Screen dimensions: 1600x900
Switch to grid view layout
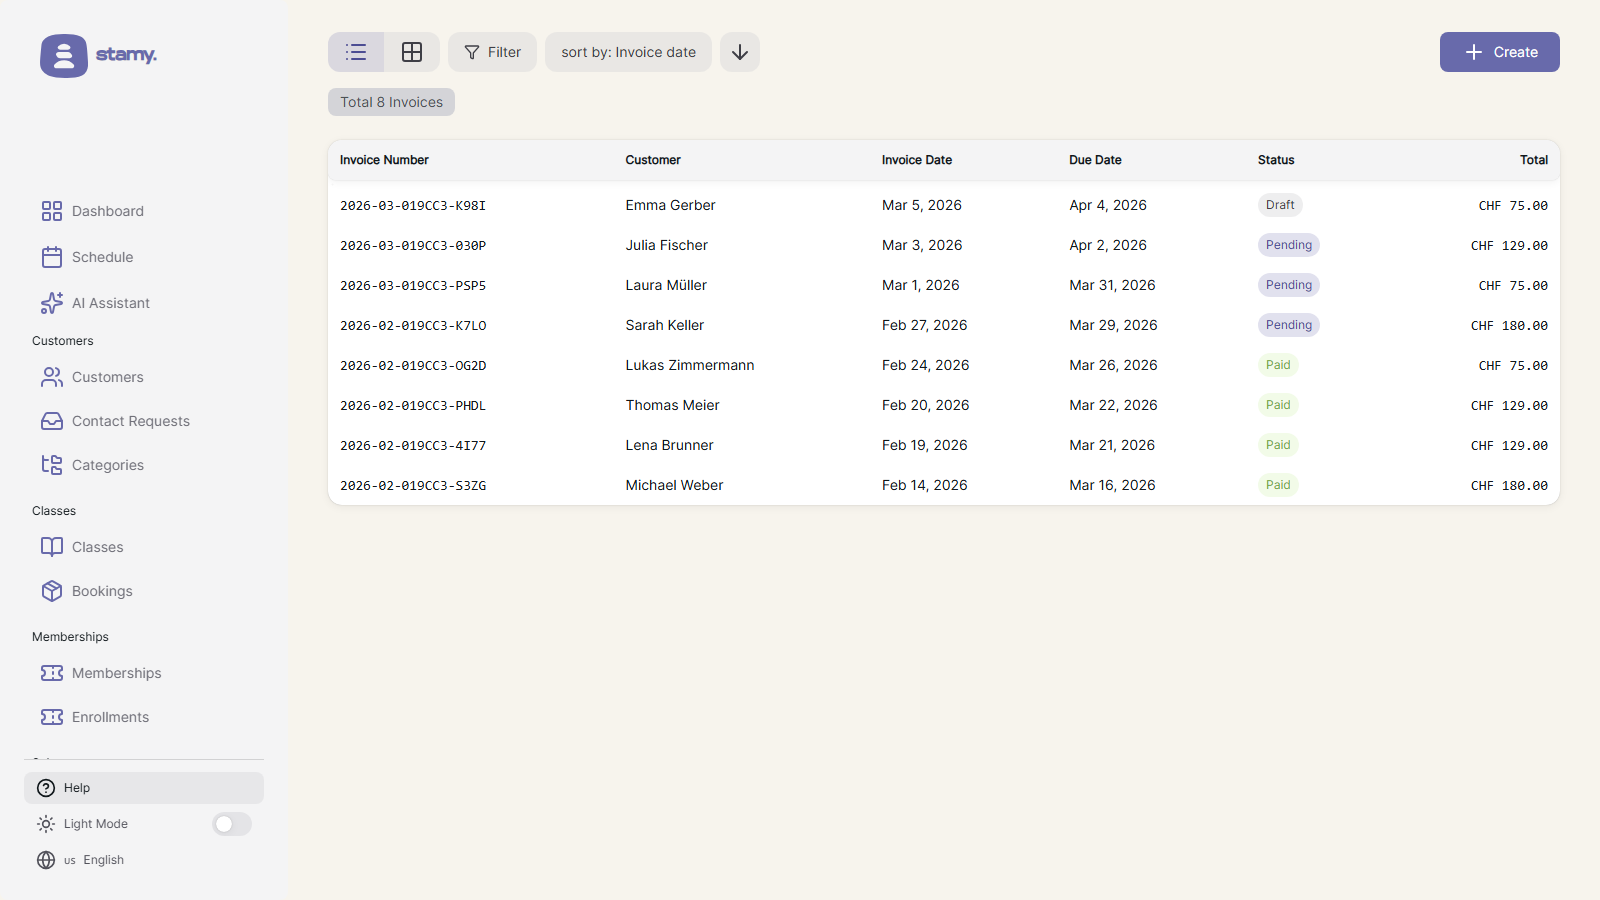pos(412,52)
